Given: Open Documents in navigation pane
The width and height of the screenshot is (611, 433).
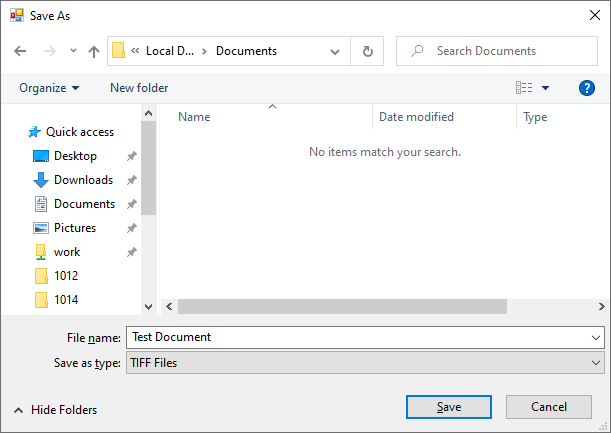Looking at the screenshot, I should (x=74, y=204).
